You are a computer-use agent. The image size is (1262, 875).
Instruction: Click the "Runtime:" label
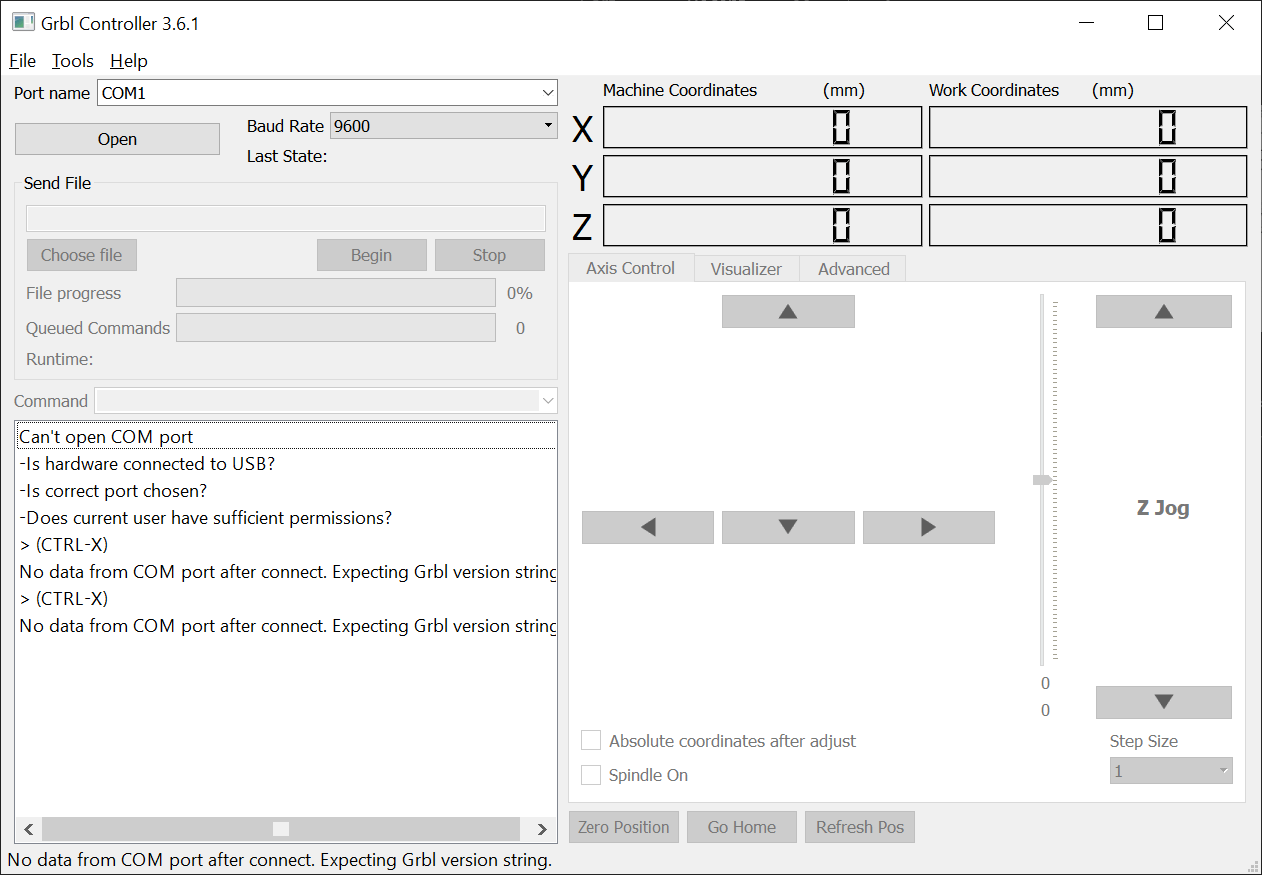[59, 359]
